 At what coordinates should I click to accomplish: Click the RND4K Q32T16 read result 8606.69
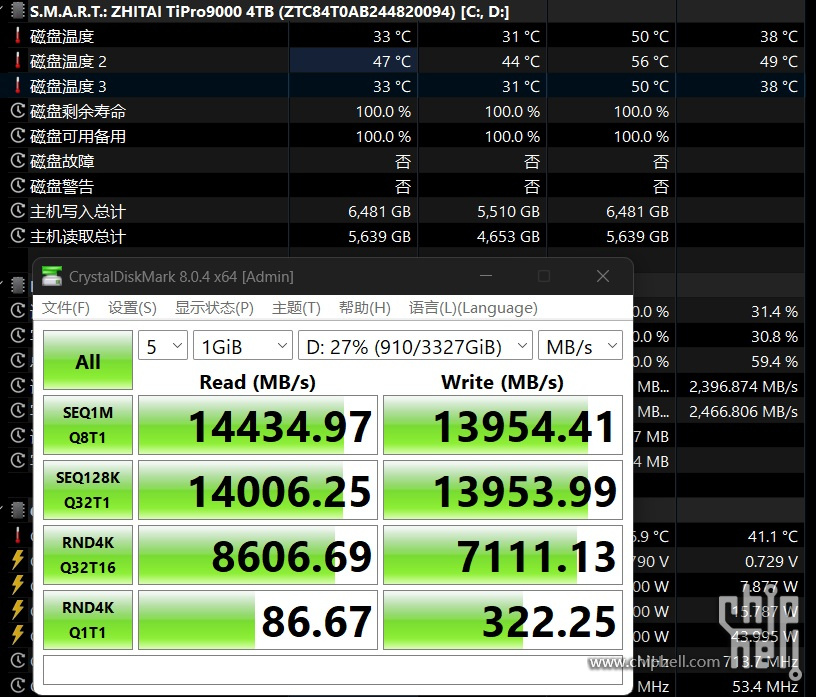tap(258, 555)
